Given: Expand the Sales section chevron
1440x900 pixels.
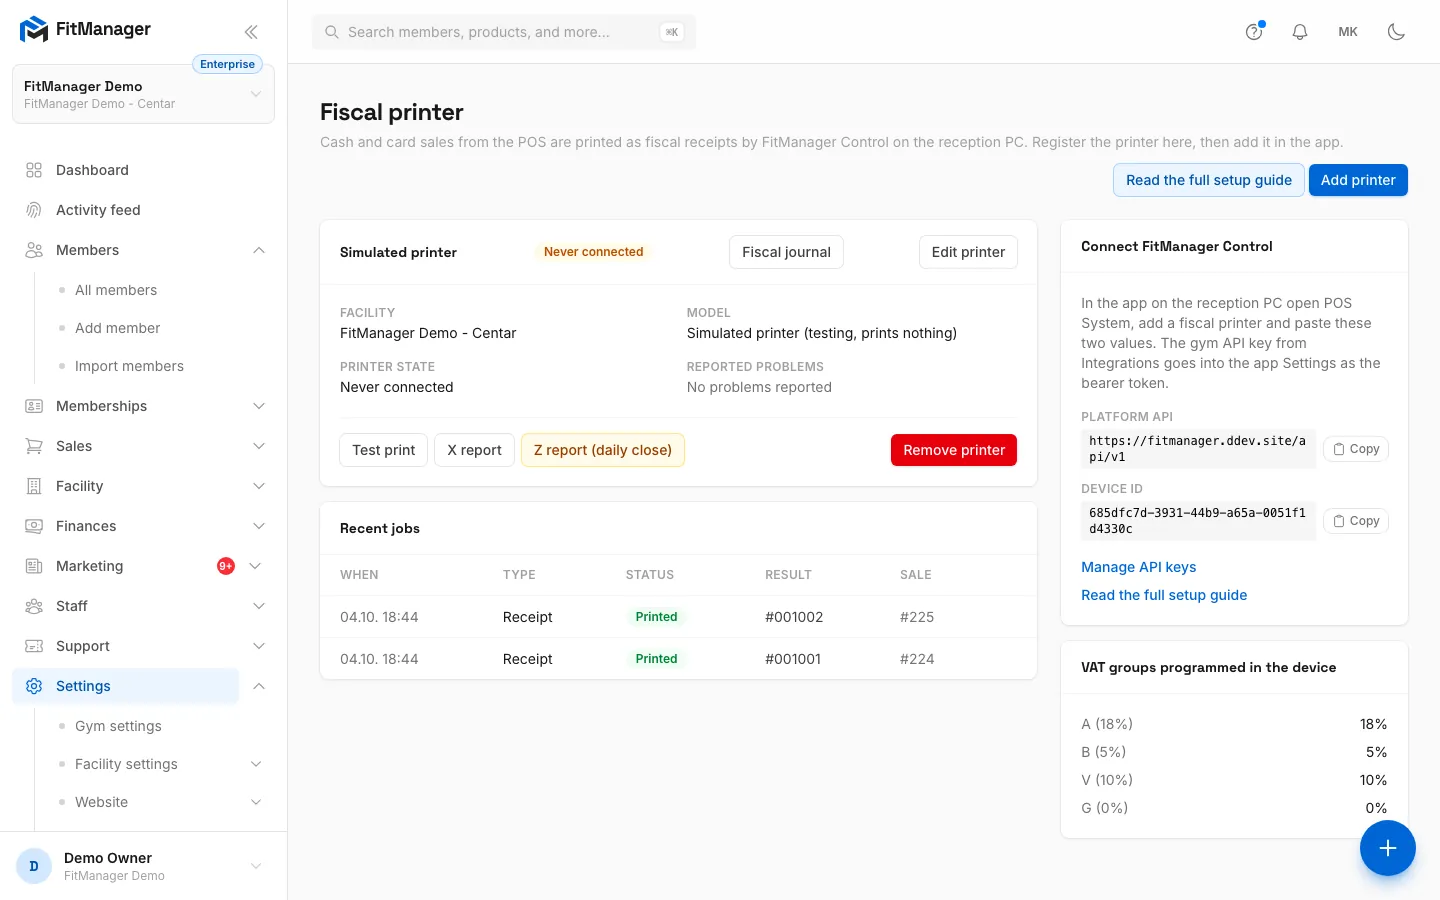Looking at the screenshot, I should pyautogui.click(x=259, y=446).
